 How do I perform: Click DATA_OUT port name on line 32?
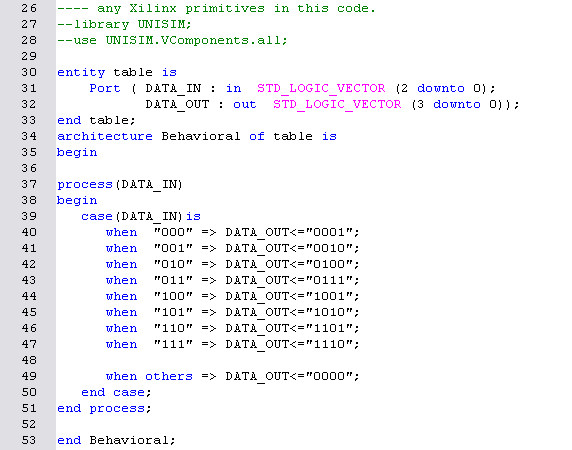tap(177, 104)
